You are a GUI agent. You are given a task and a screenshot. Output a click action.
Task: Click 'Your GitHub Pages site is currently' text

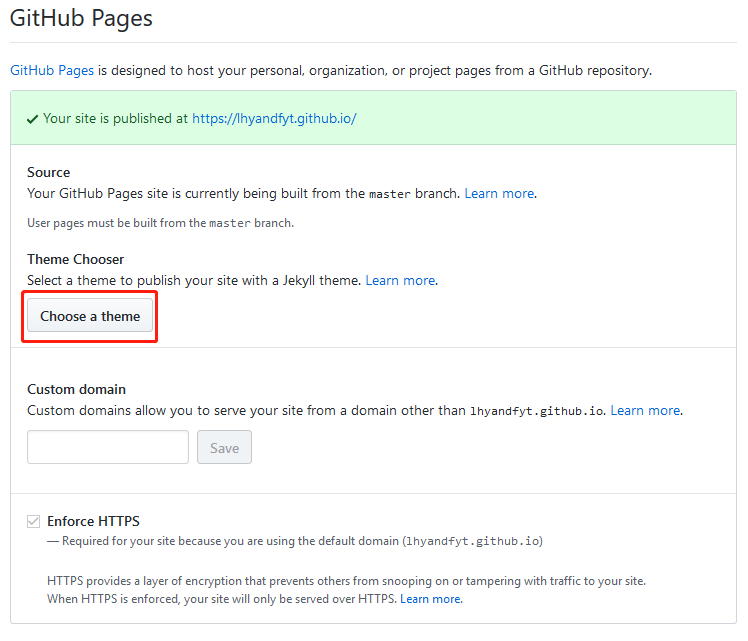243,194
